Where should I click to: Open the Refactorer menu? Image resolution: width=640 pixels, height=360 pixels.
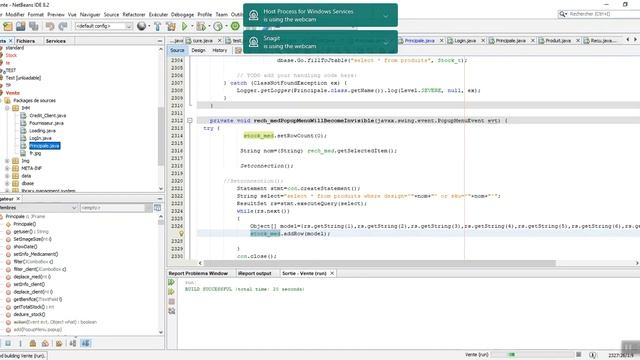(x=134, y=14)
